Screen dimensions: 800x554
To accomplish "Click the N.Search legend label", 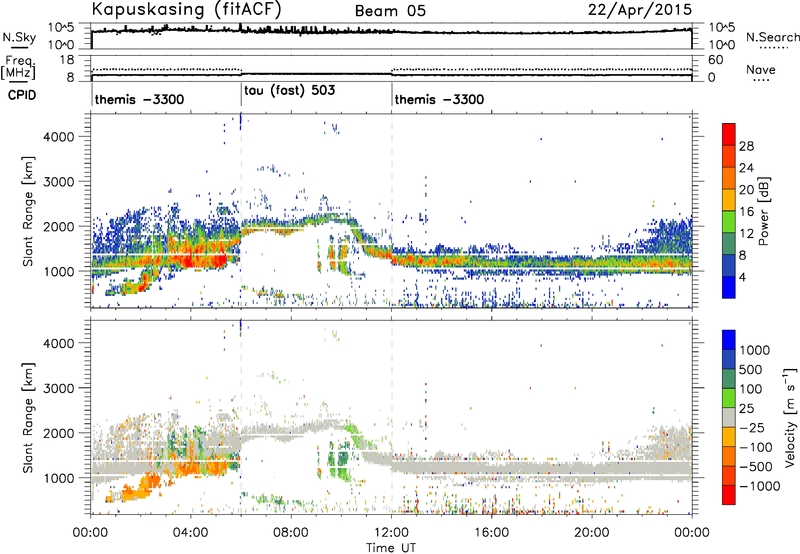I will pos(772,37).
